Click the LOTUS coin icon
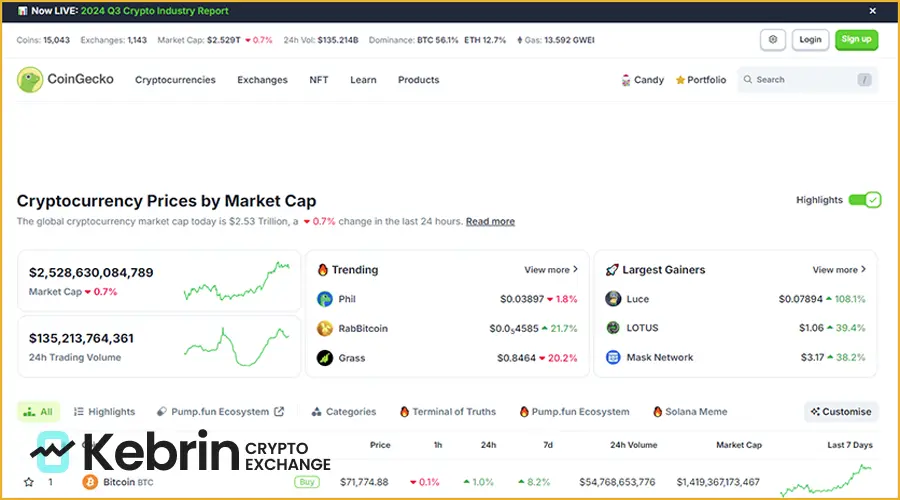Image resolution: width=900 pixels, height=500 pixels. coord(613,328)
